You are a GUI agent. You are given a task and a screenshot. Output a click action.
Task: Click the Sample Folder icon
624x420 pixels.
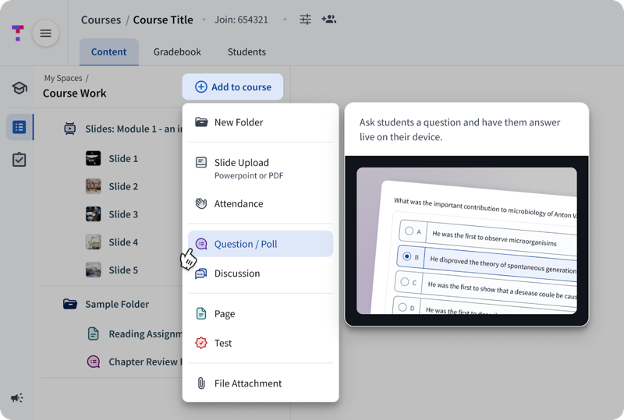(70, 304)
